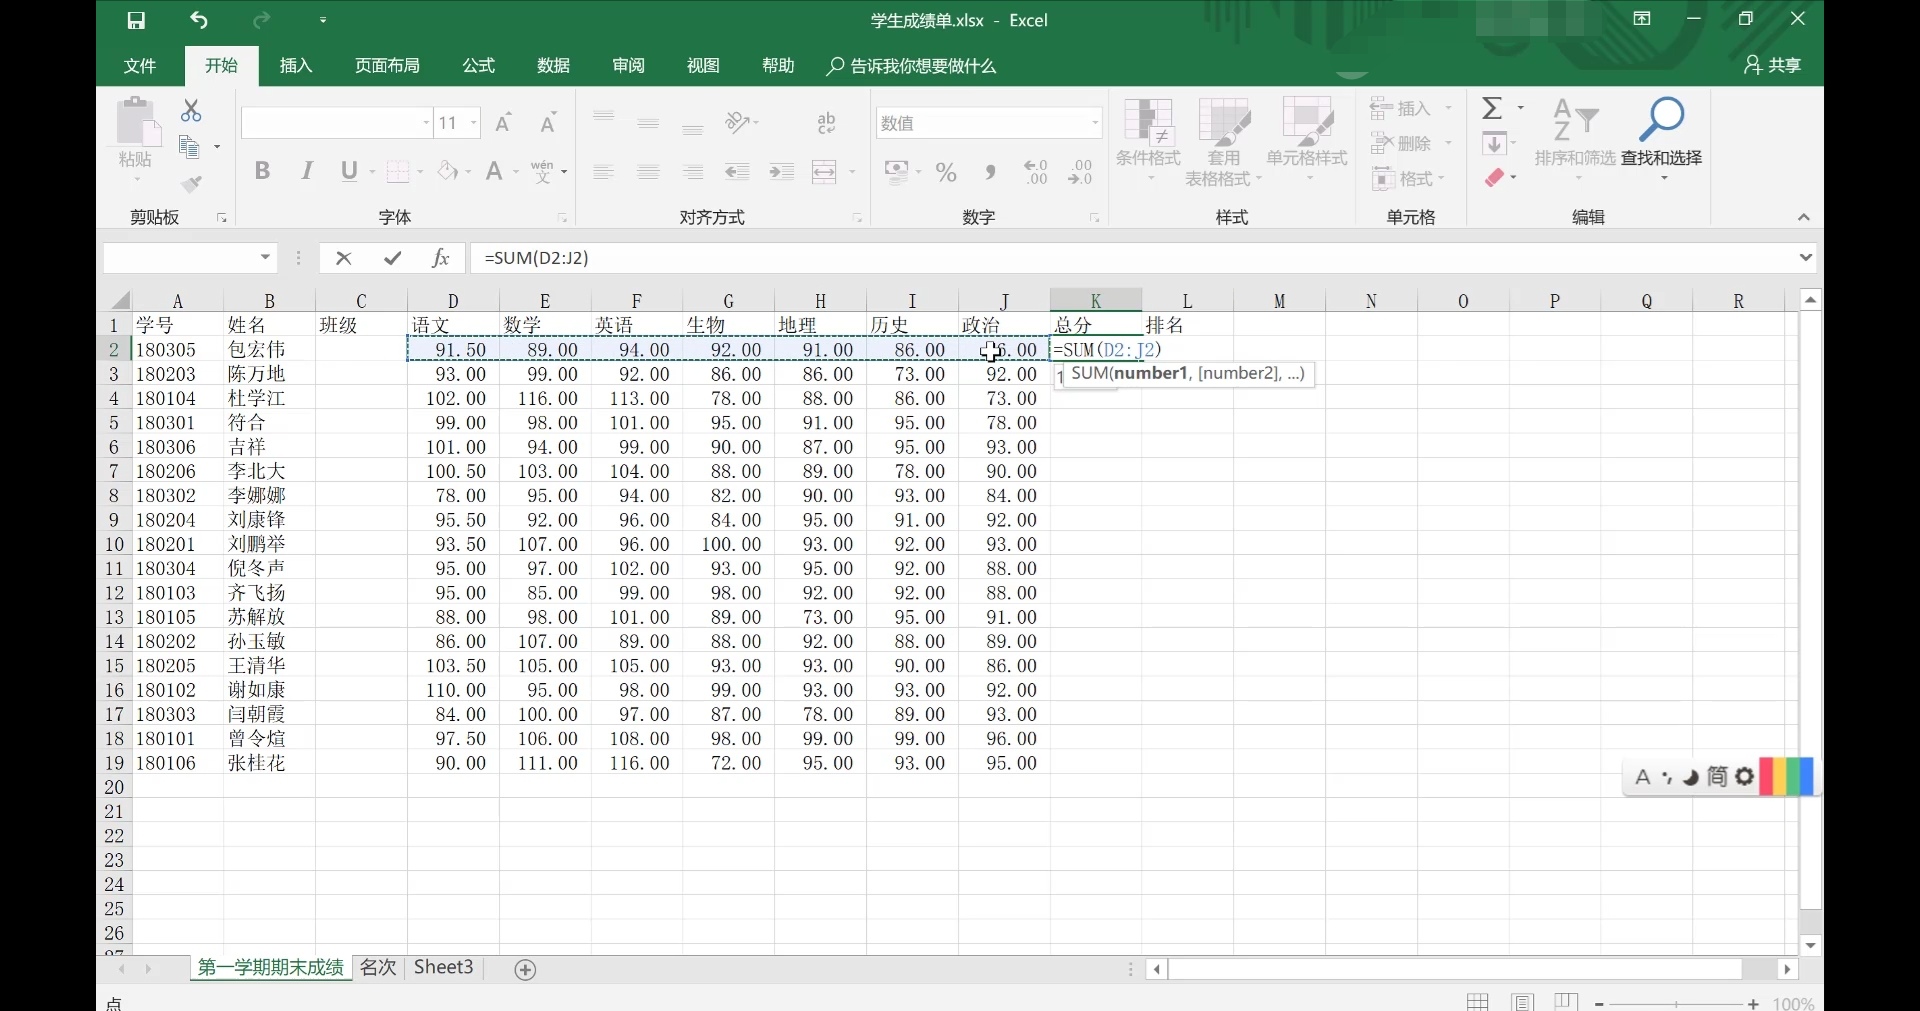The width and height of the screenshot is (1920, 1011).
Task: Add new sheet with plus icon
Action: click(525, 969)
